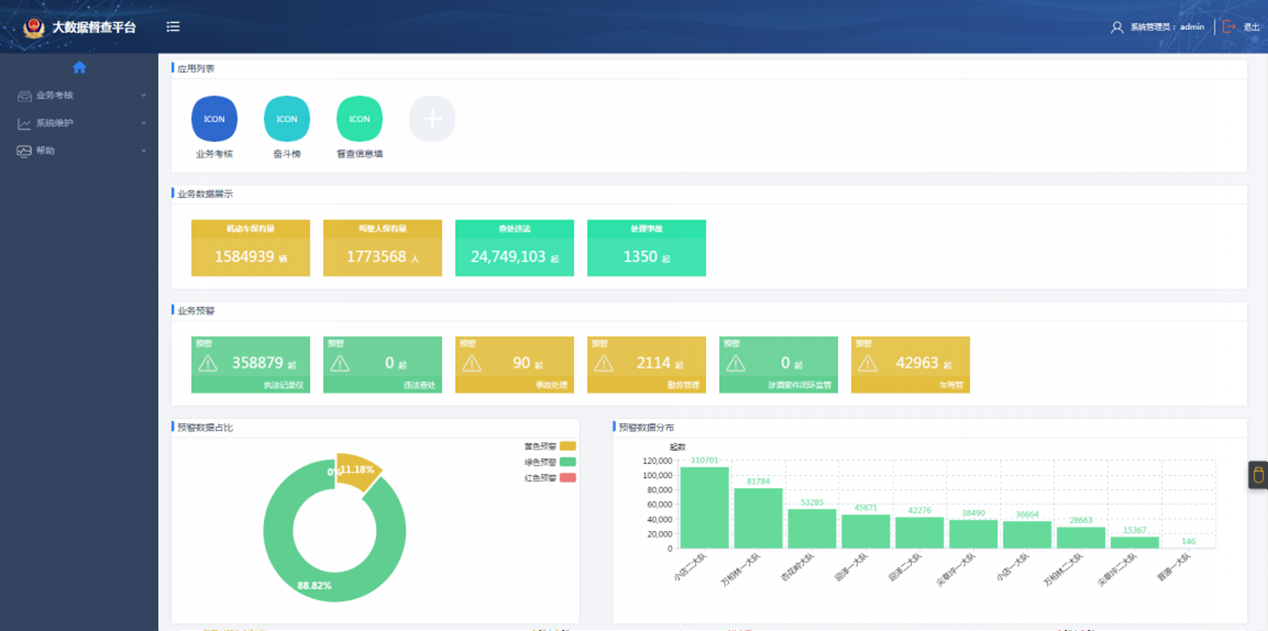Image resolution: width=1268 pixels, height=631 pixels.
Task: Toggle the sidebar with the hamburger menu icon
Action: click(x=173, y=27)
